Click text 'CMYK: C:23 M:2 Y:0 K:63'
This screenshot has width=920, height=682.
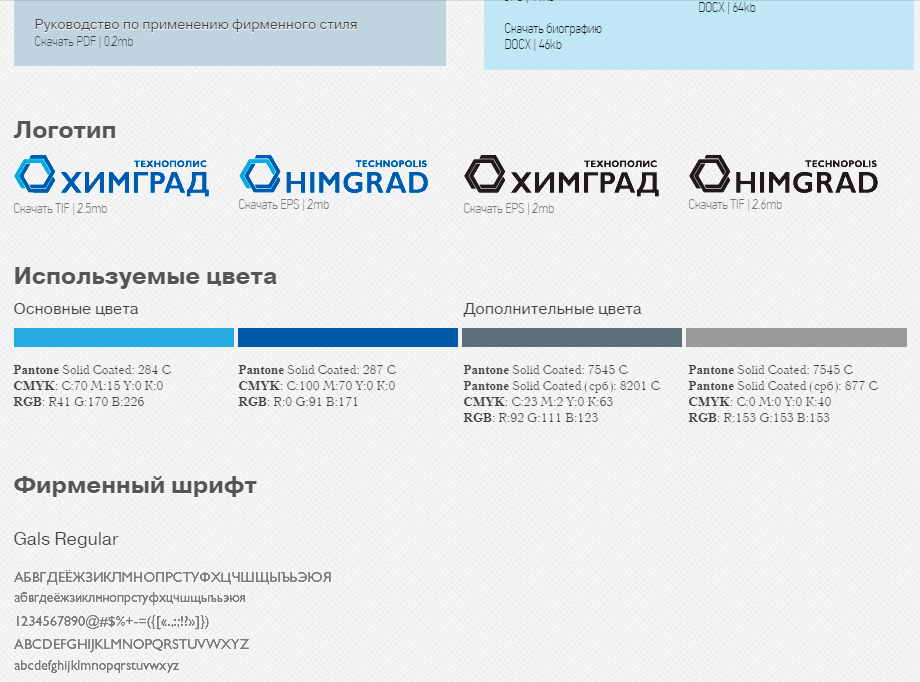538,402
